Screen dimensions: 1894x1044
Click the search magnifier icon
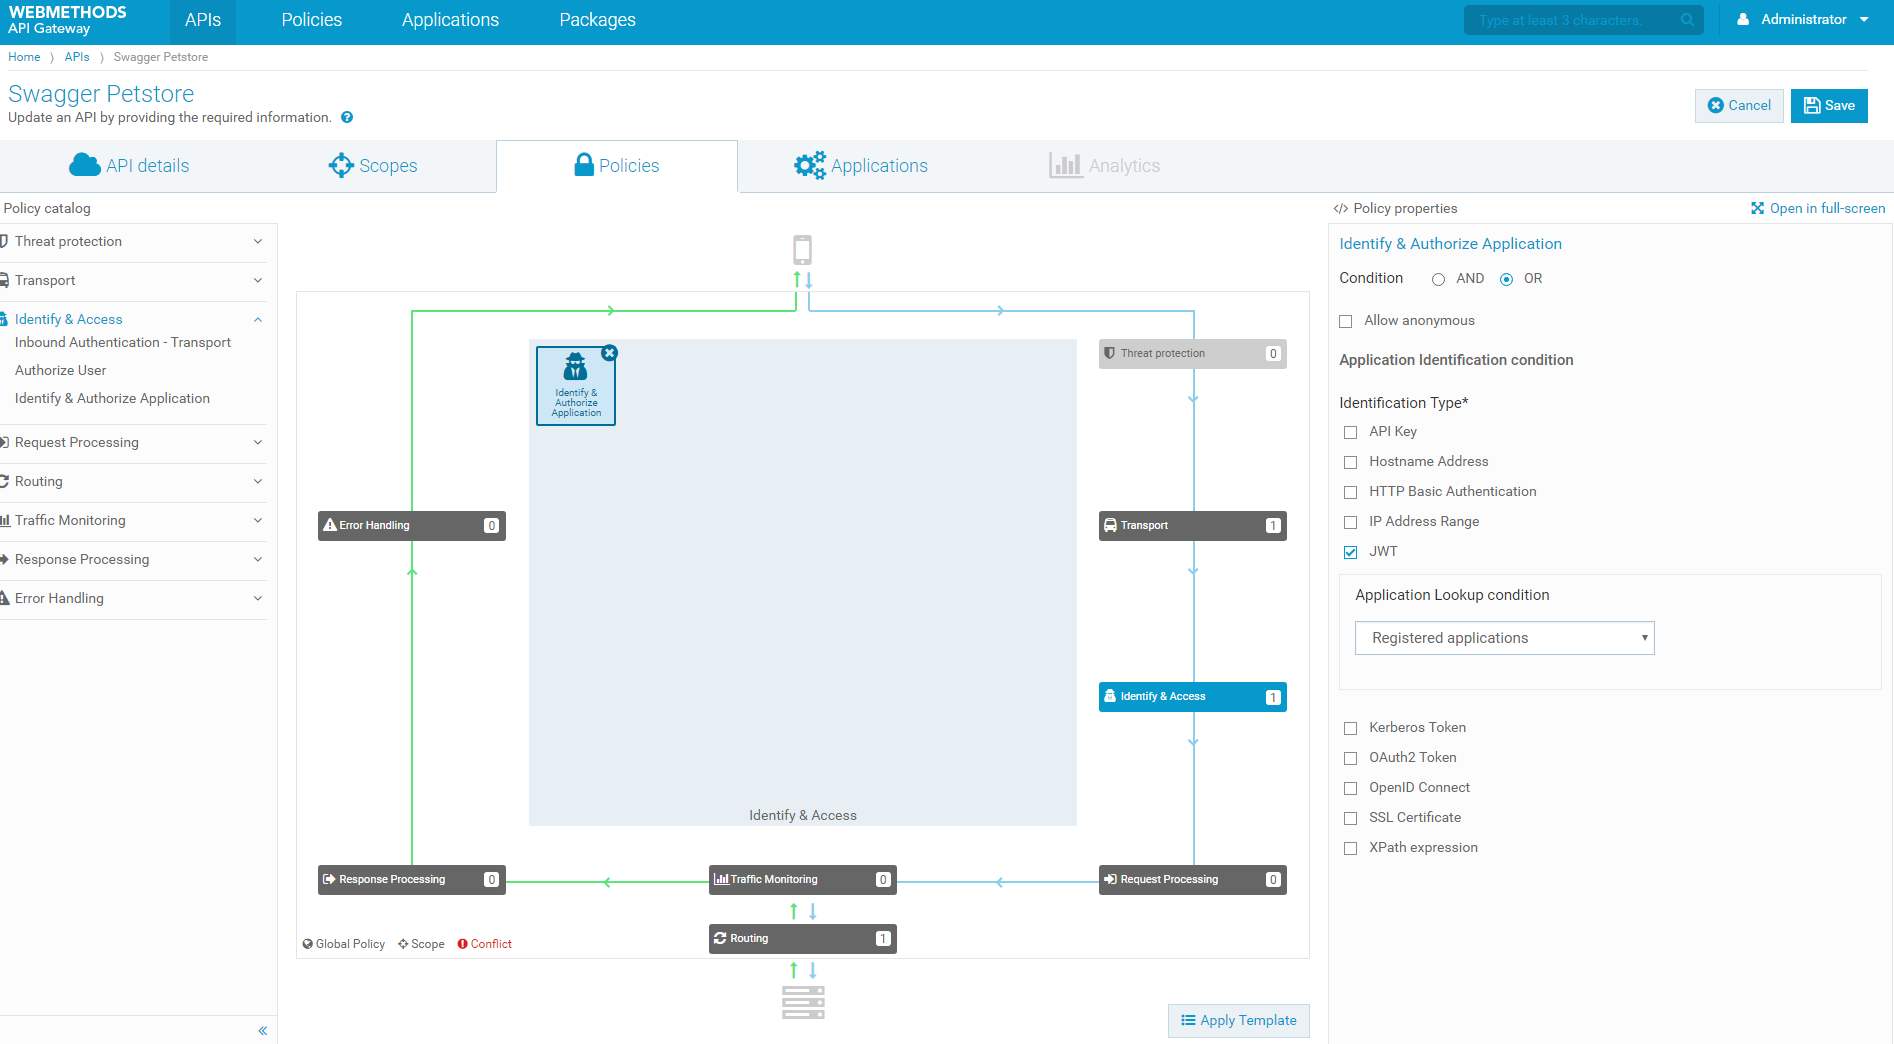[1687, 20]
